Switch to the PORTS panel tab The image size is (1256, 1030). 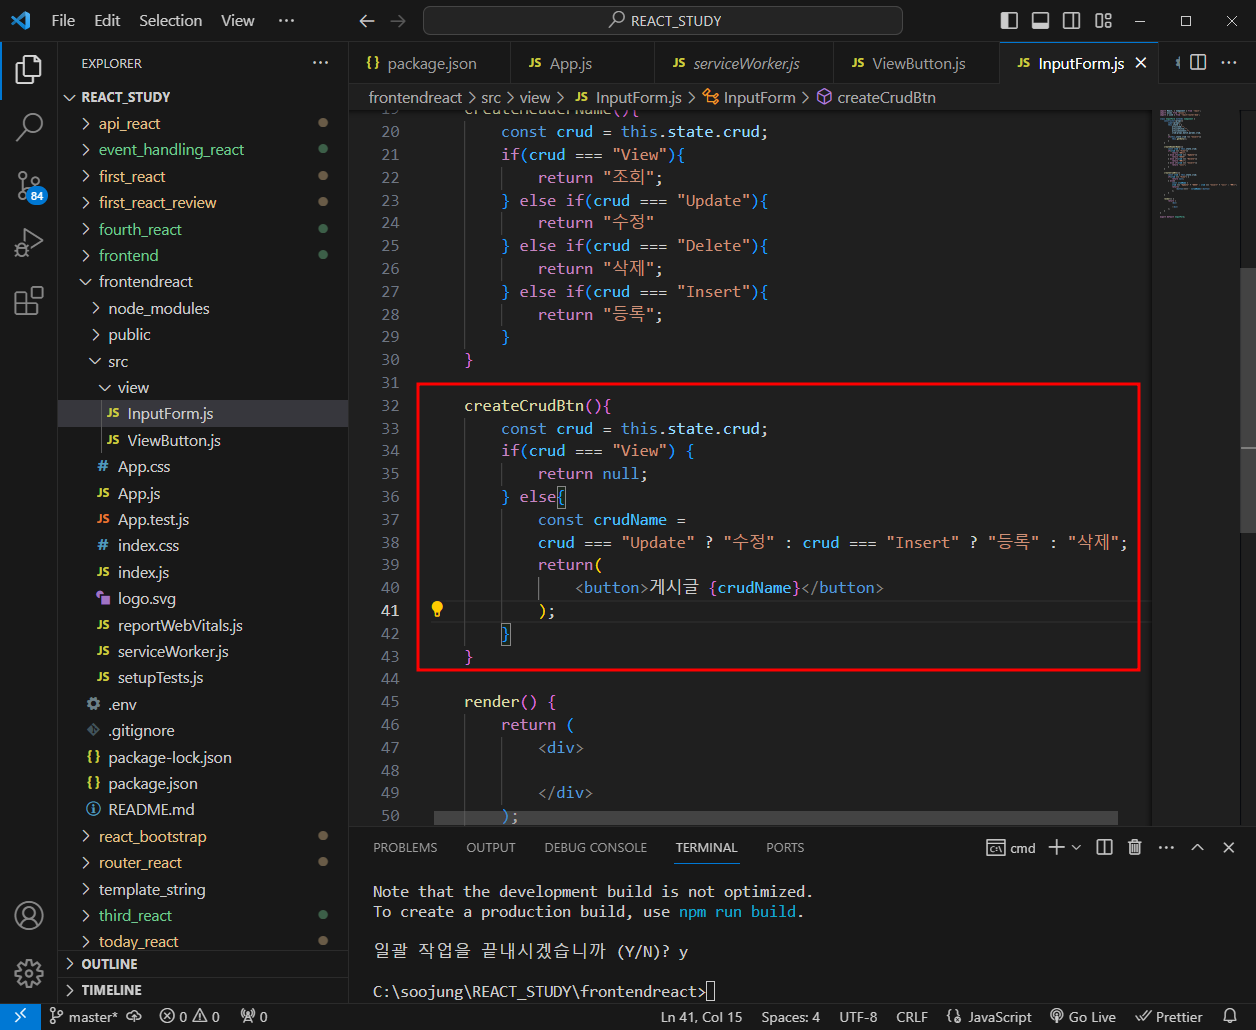click(785, 847)
